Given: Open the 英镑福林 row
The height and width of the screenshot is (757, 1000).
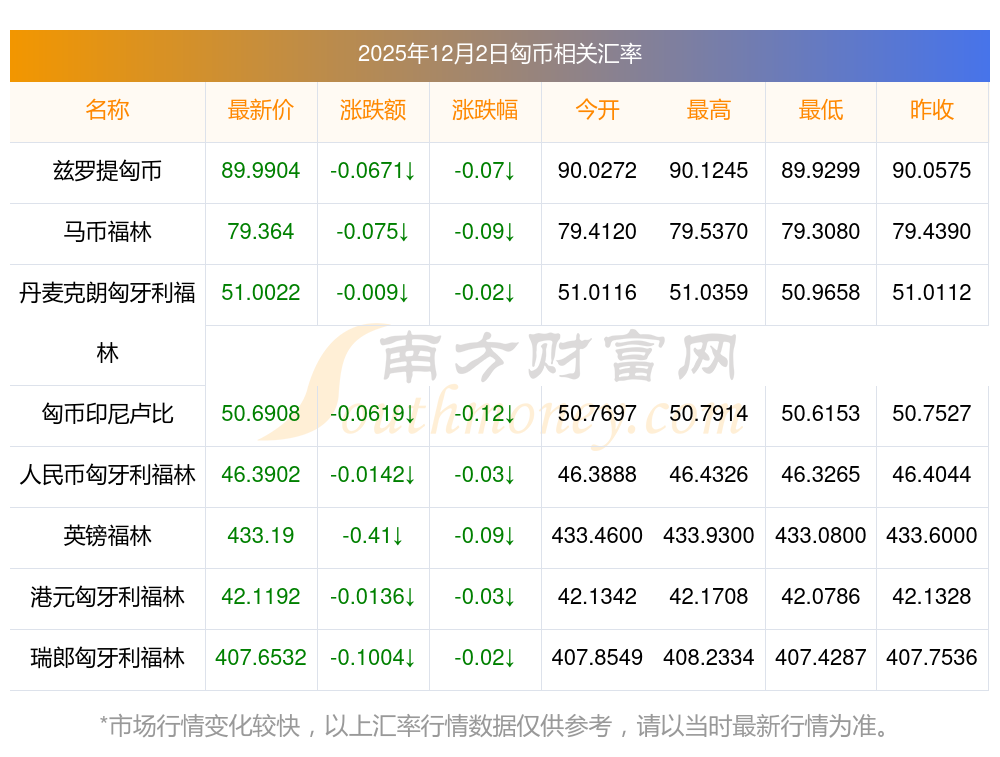Looking at the screenshot, I should coord(108,536).
